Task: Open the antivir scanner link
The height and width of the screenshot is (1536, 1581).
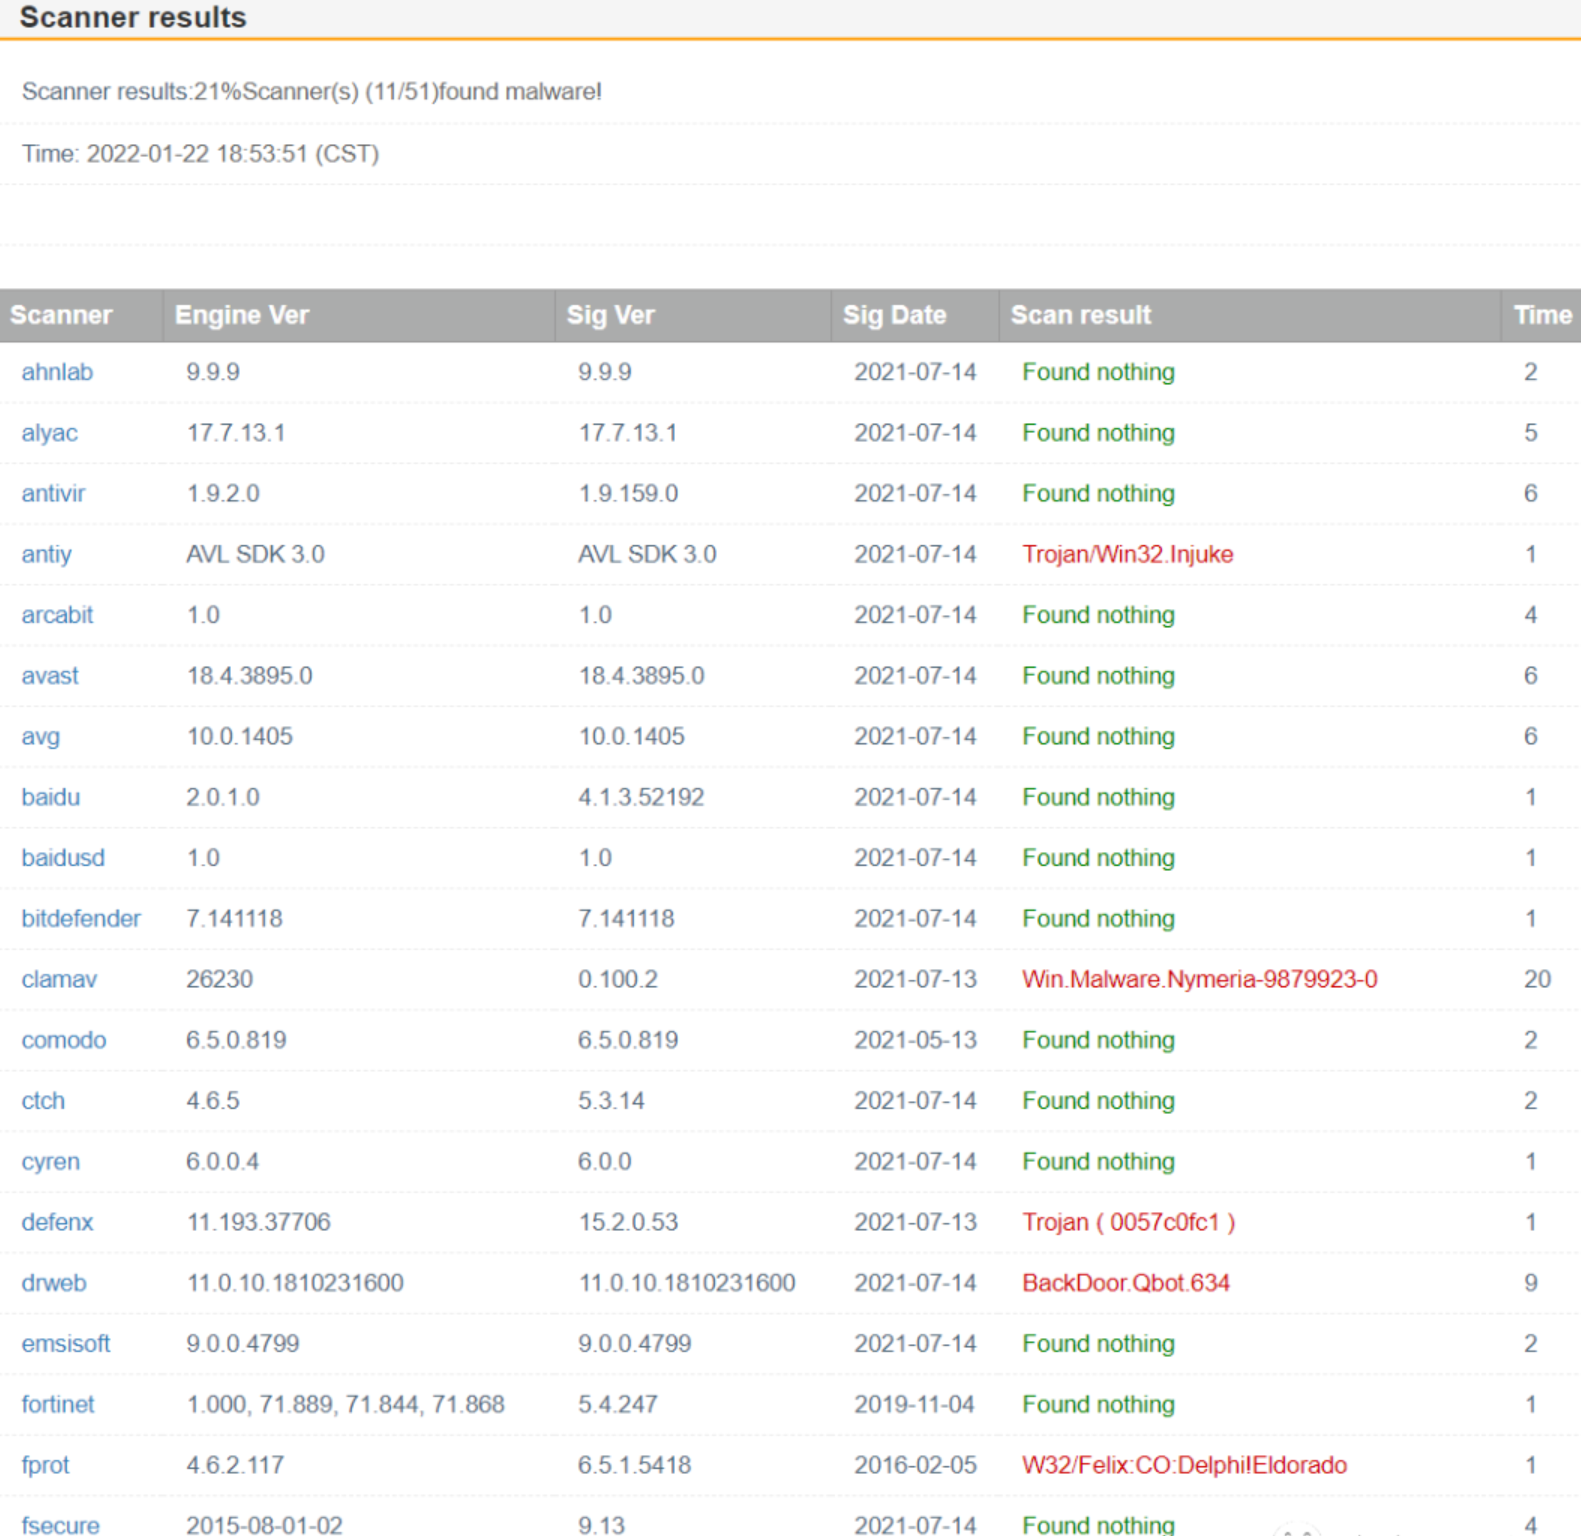Action: [54, 494]
